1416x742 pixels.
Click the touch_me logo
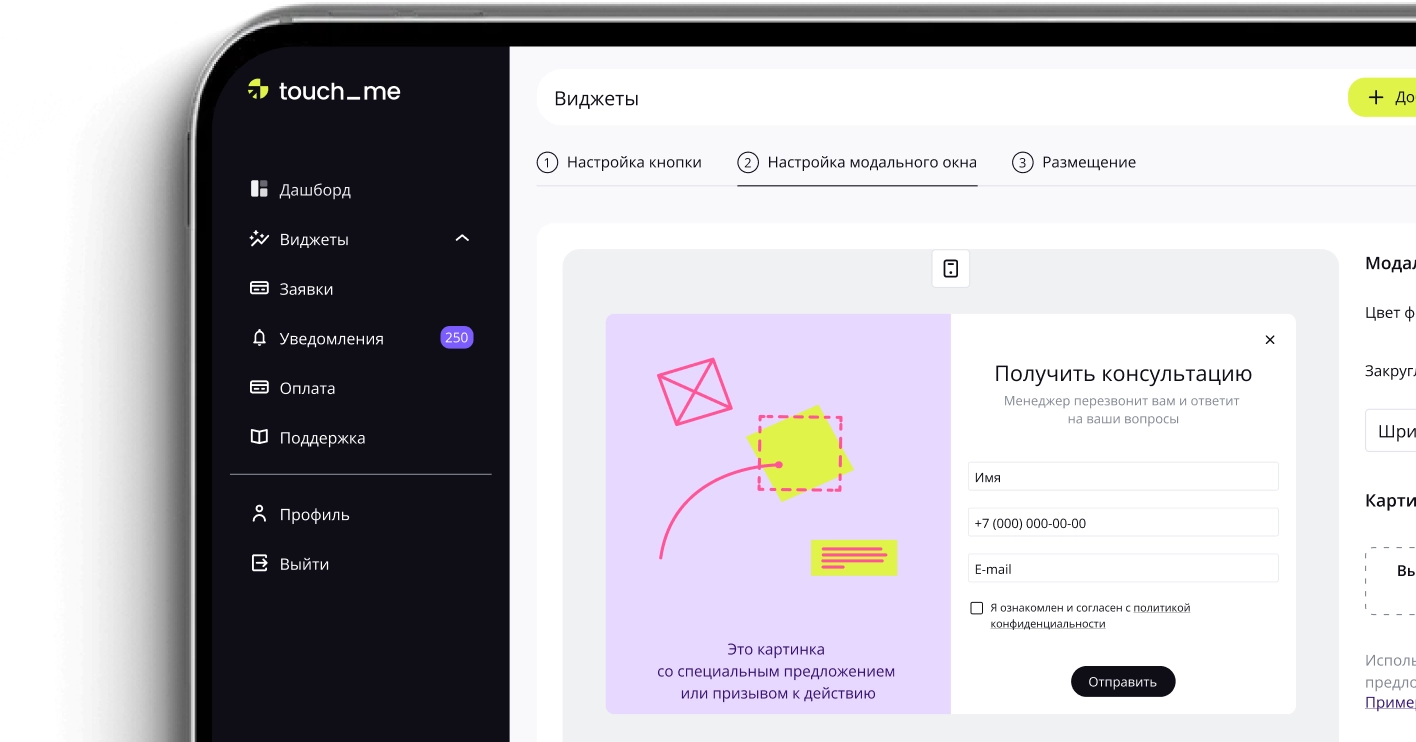(x=322, y=90)
